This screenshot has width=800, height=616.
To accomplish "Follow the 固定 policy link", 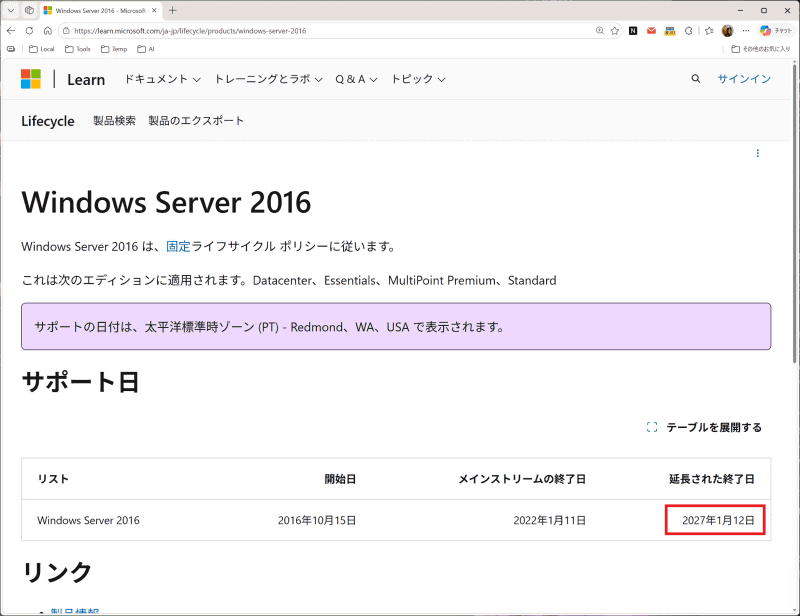I will (178, 247).
